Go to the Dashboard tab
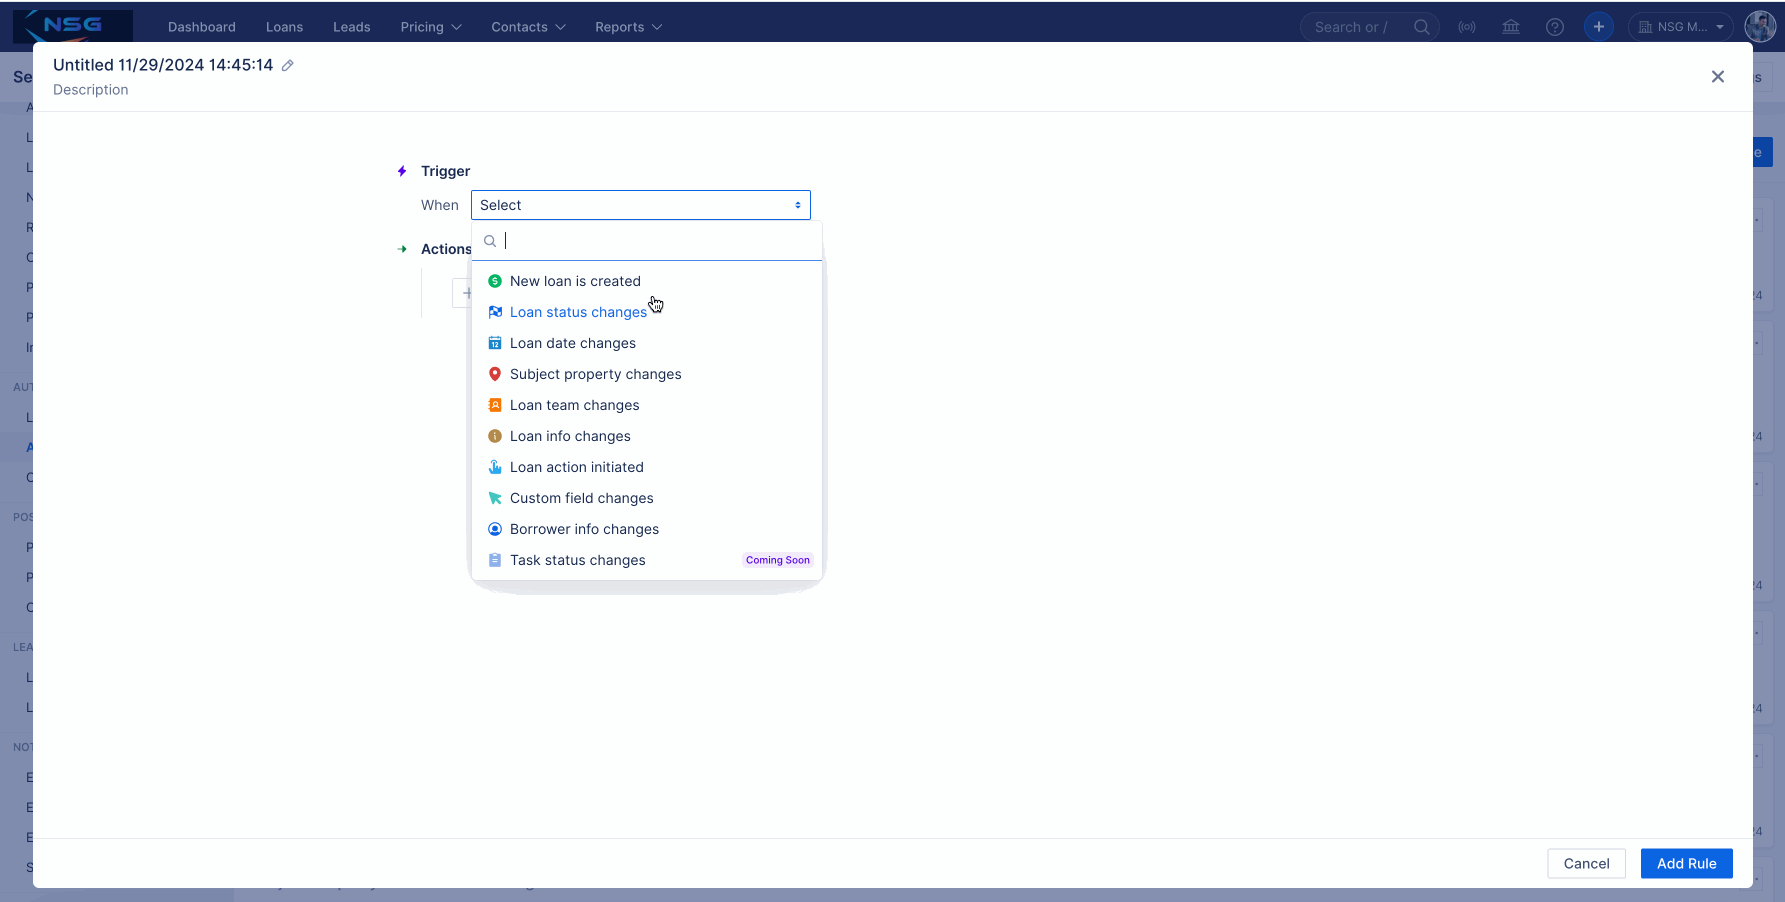 coord(202,27)
